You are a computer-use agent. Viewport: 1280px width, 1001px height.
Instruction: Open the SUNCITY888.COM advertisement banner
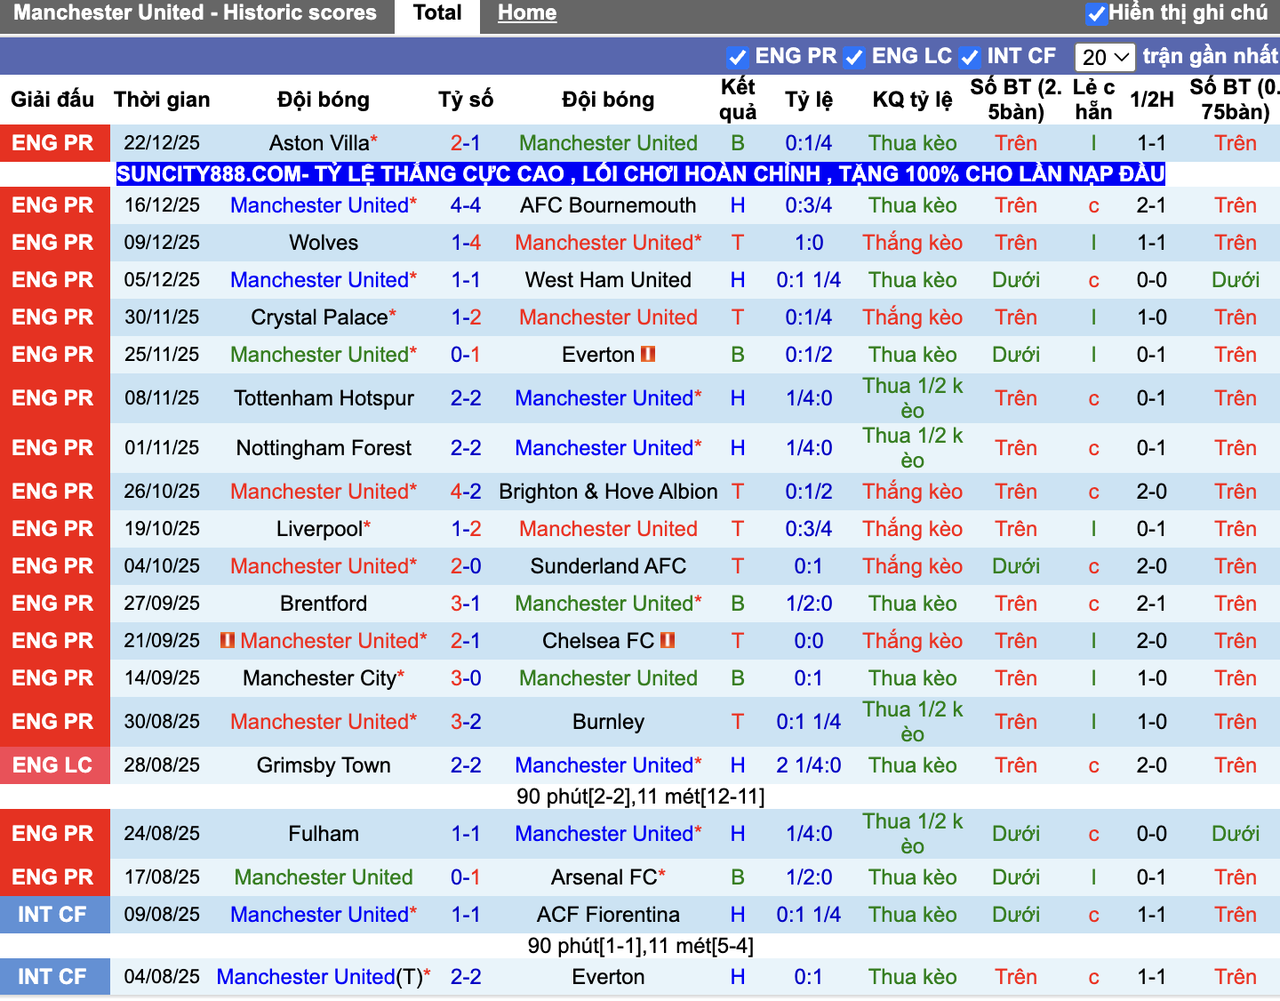coord(640,174)
